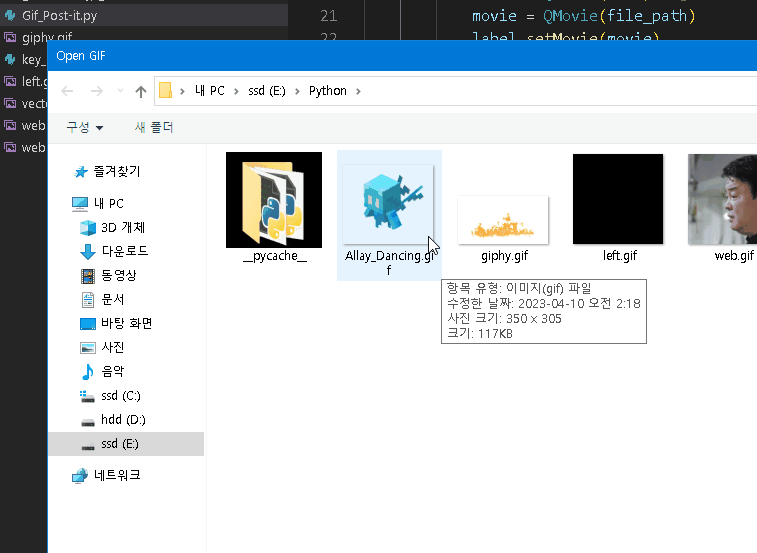Viewport: 757px width, 553px height.
Task: Select the left.gif black thumbnail
Action: point(618,199)
